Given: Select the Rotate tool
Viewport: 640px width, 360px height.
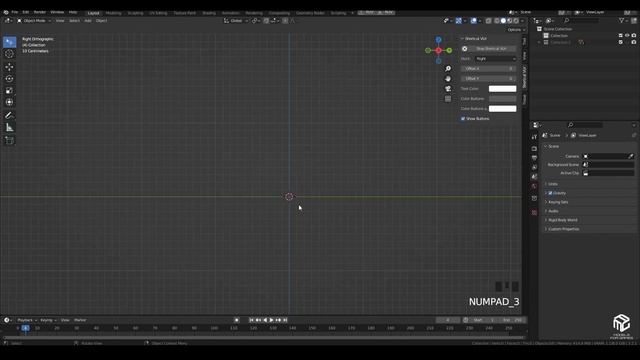Looking at the screenshot, I should tap(9, 78).
